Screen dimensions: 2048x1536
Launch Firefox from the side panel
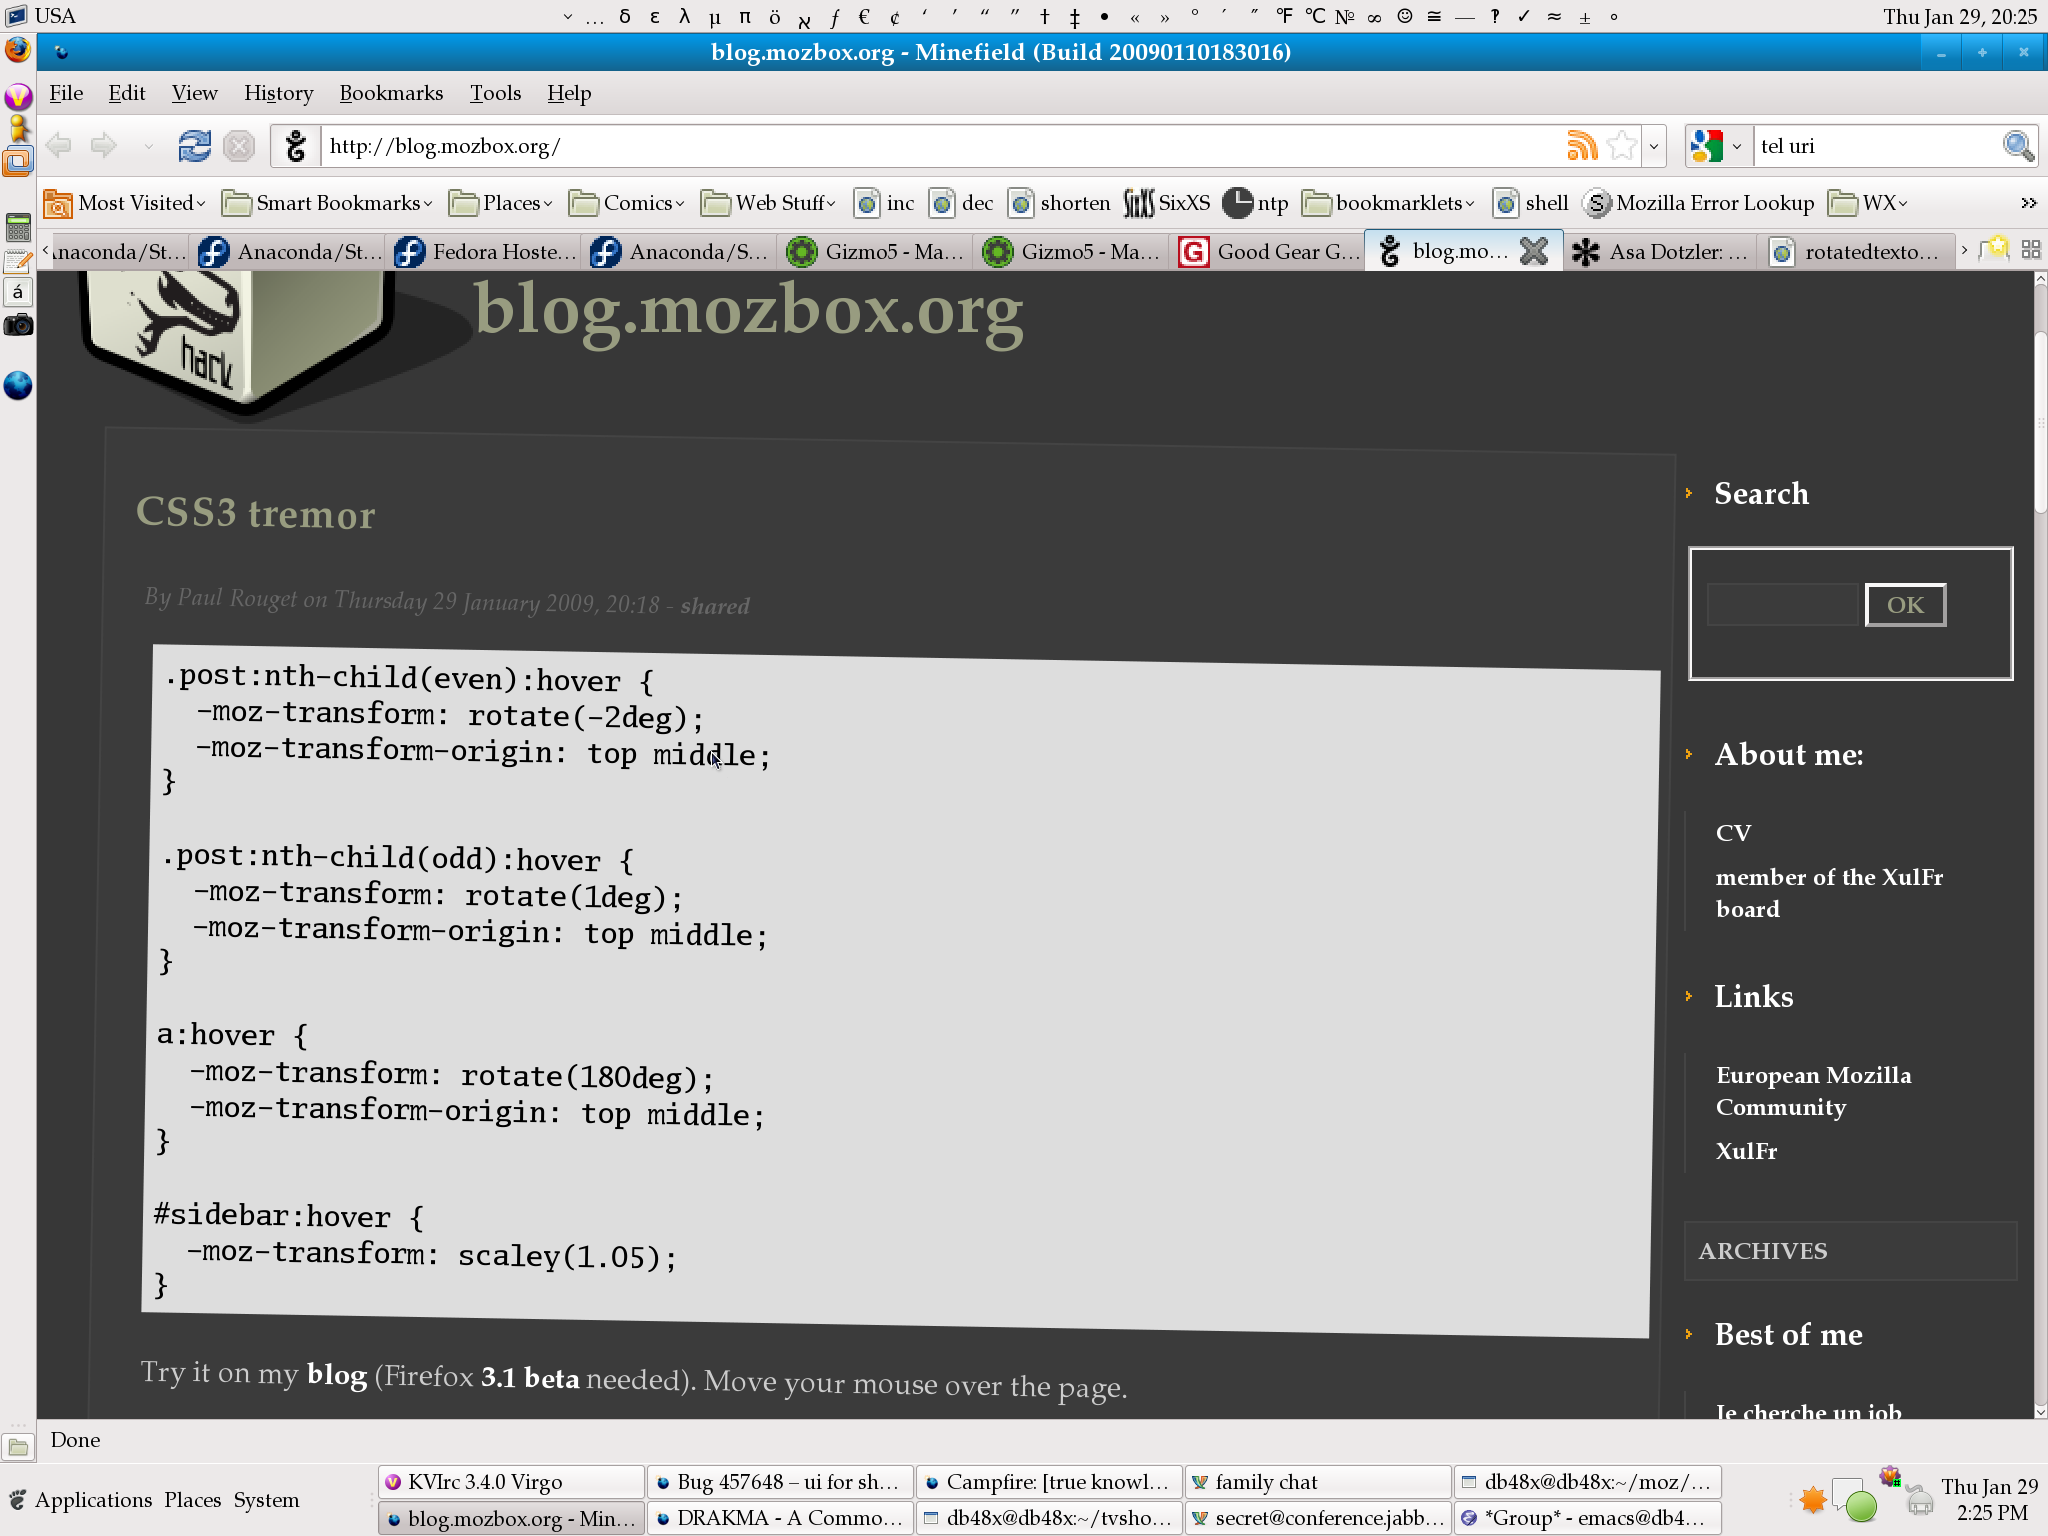[18, 49]
